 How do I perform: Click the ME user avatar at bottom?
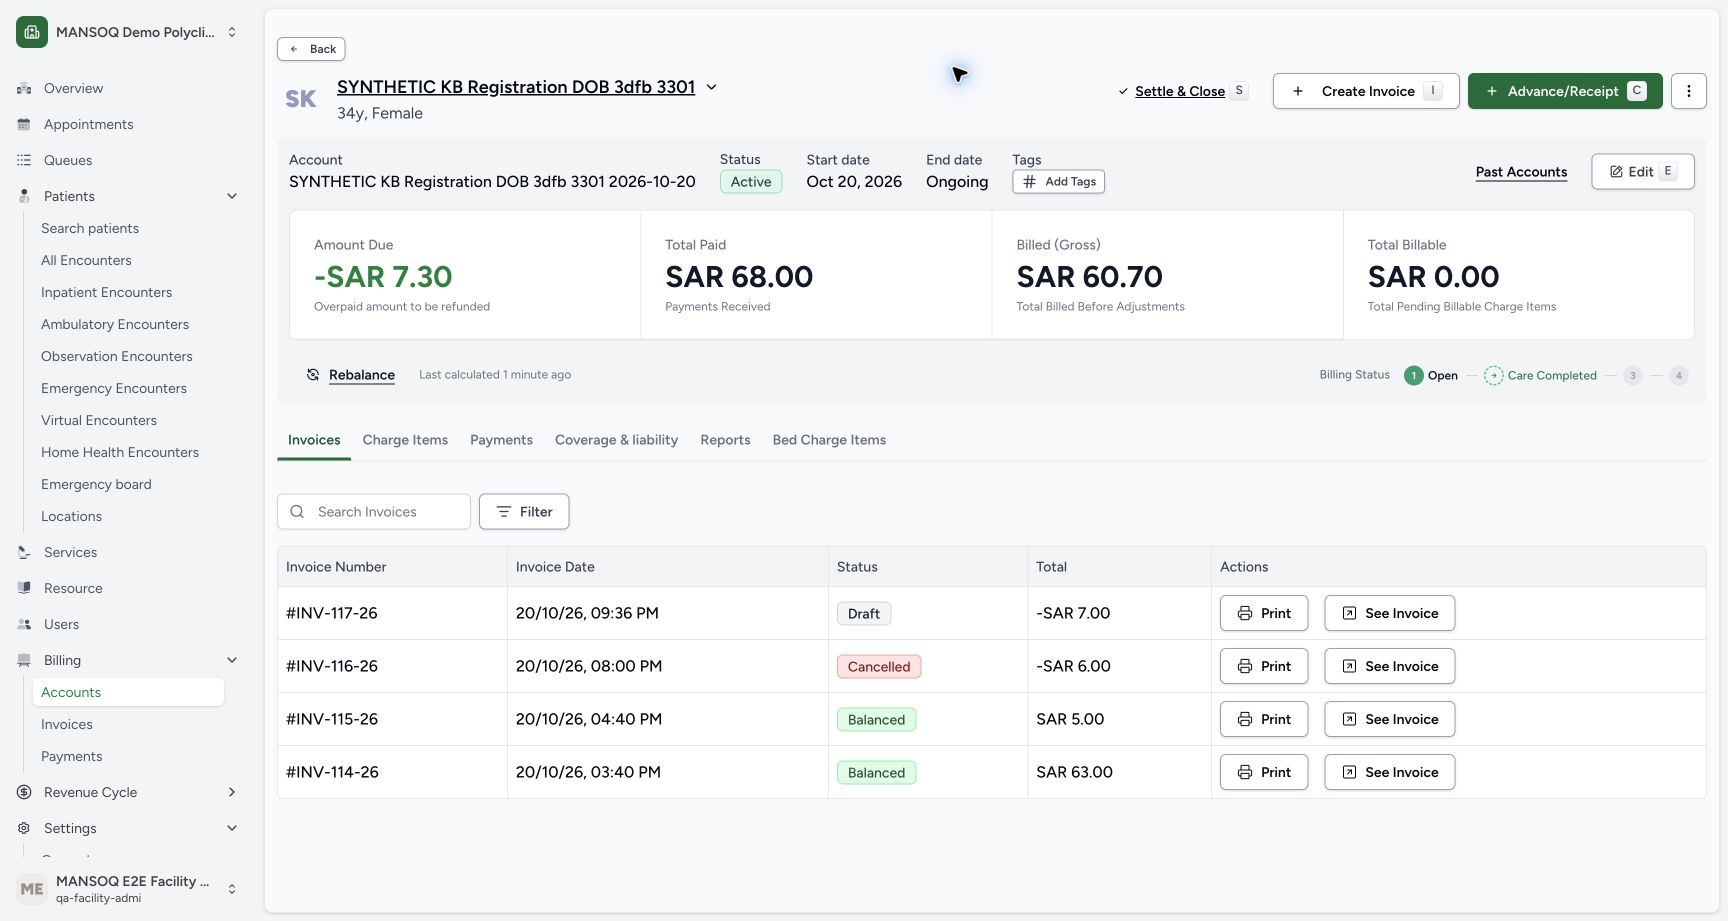32,889
